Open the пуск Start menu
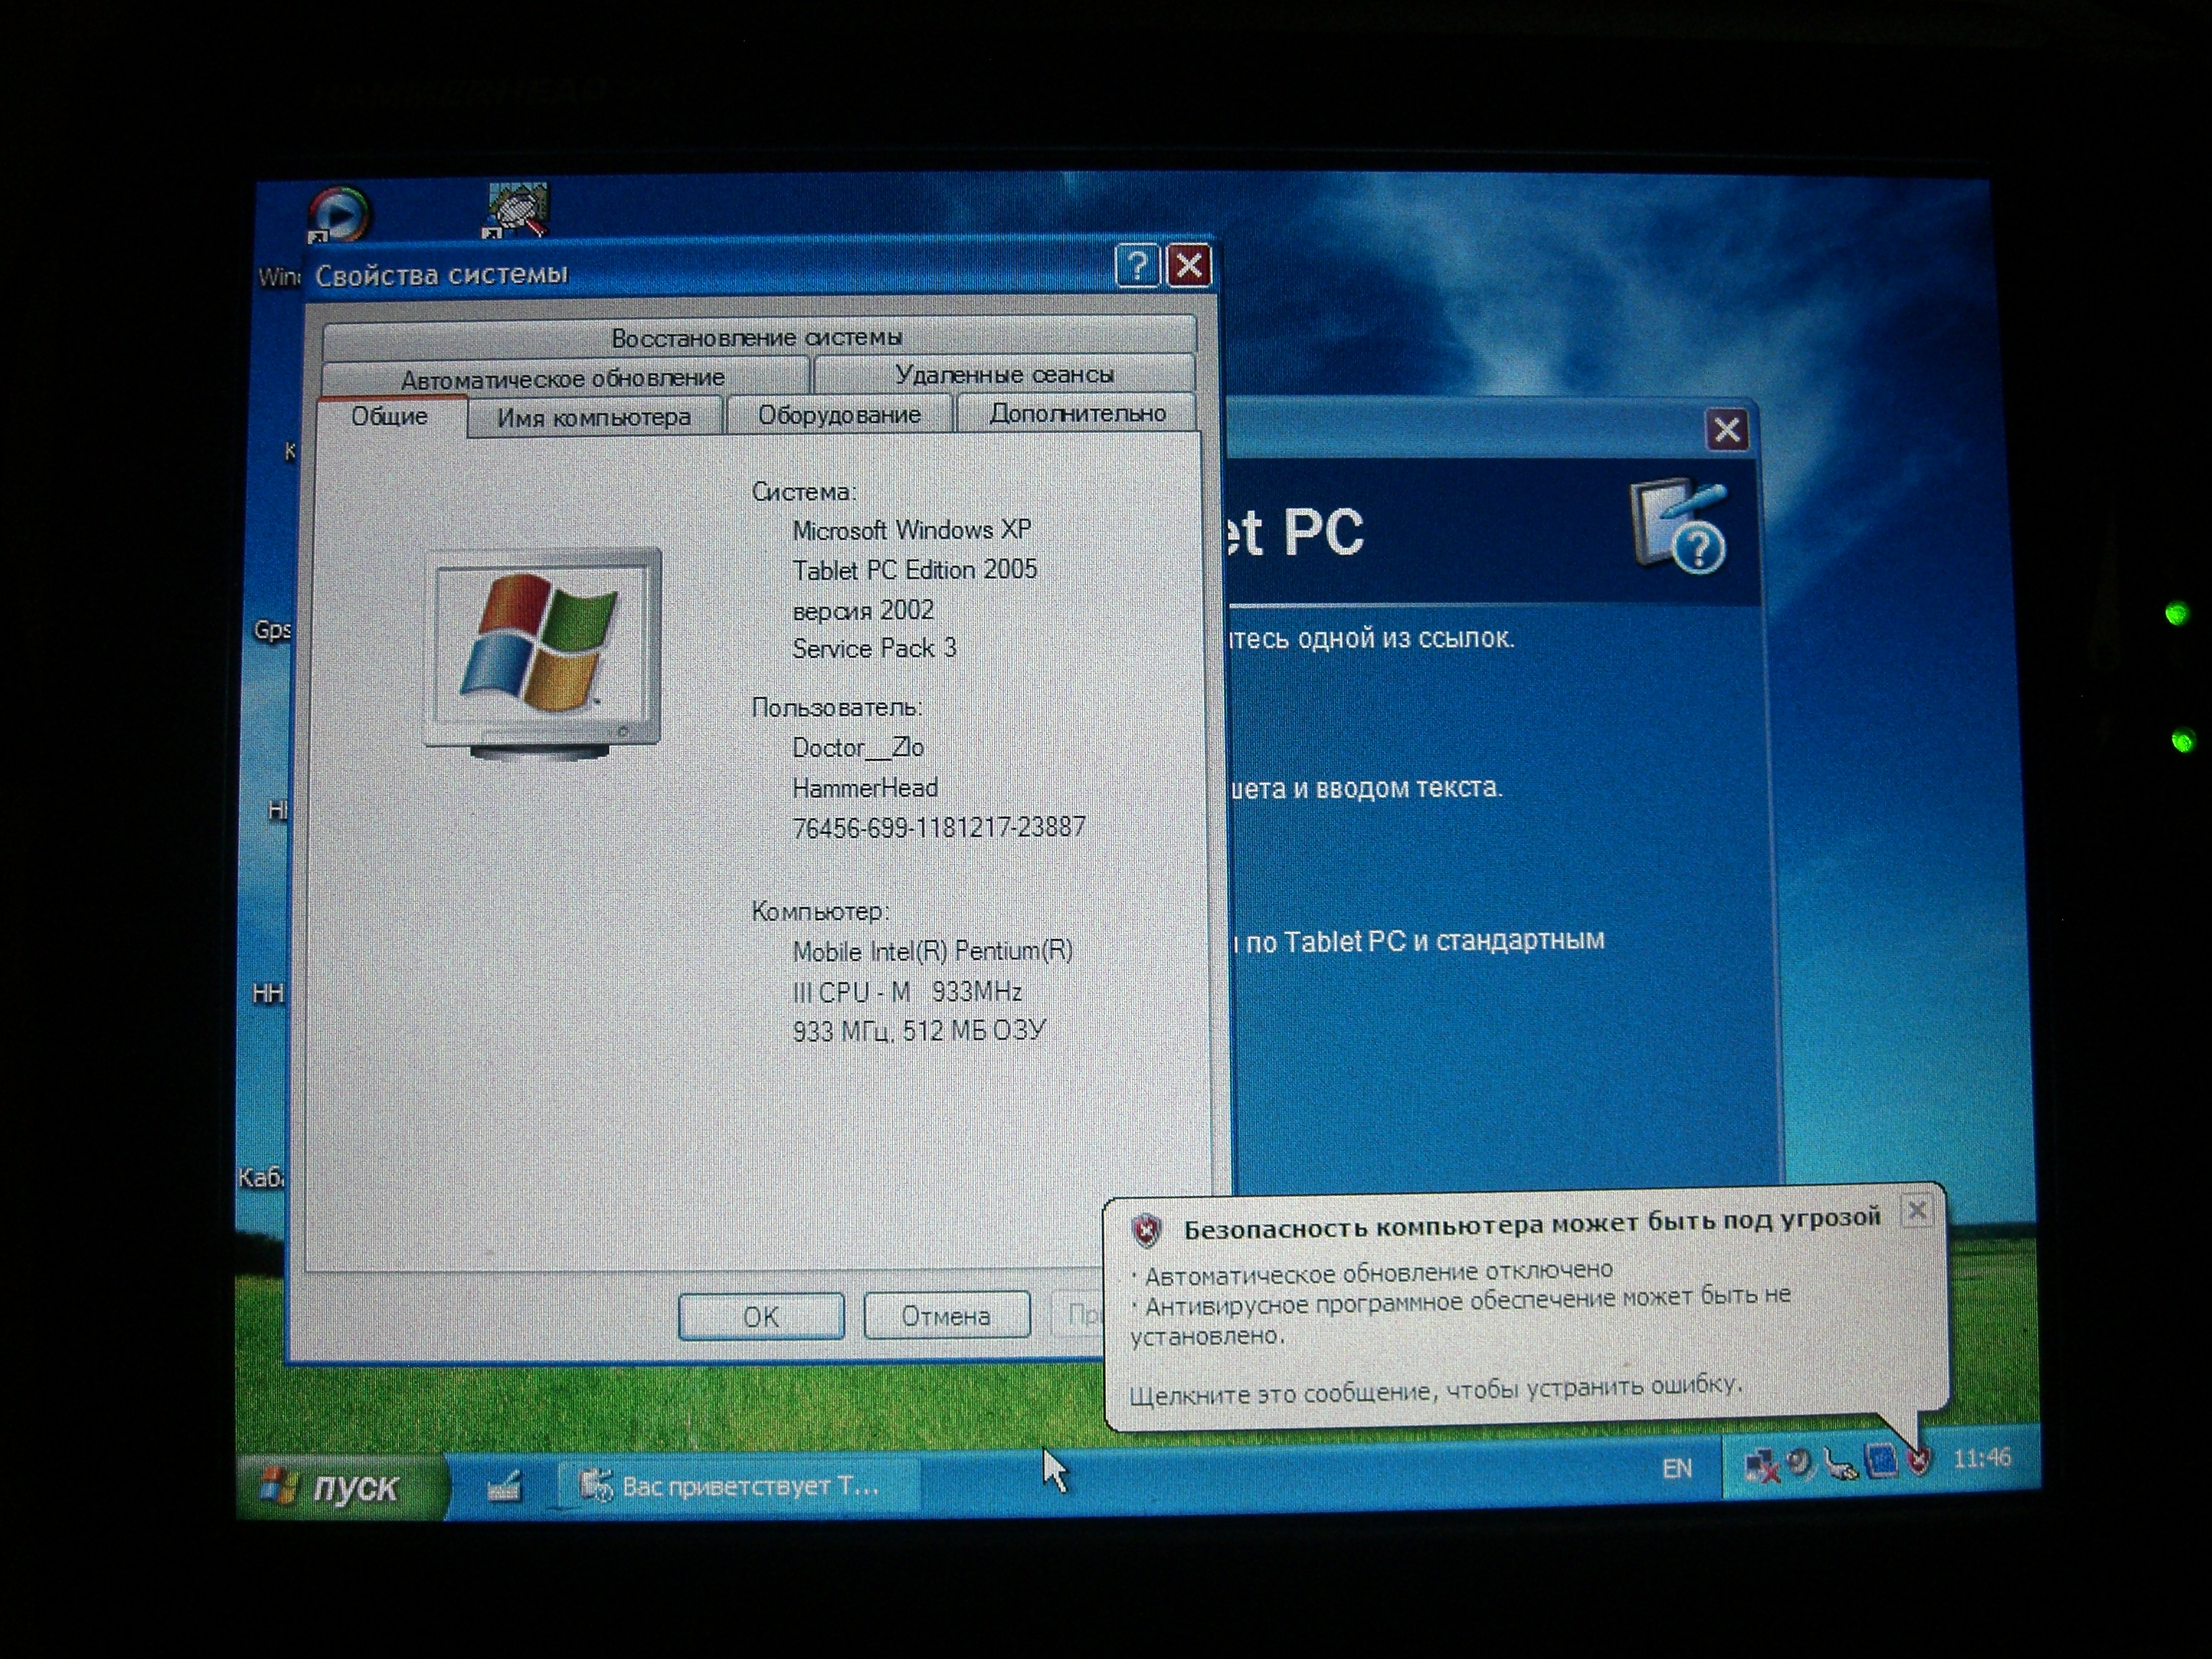 [342, 1487]
